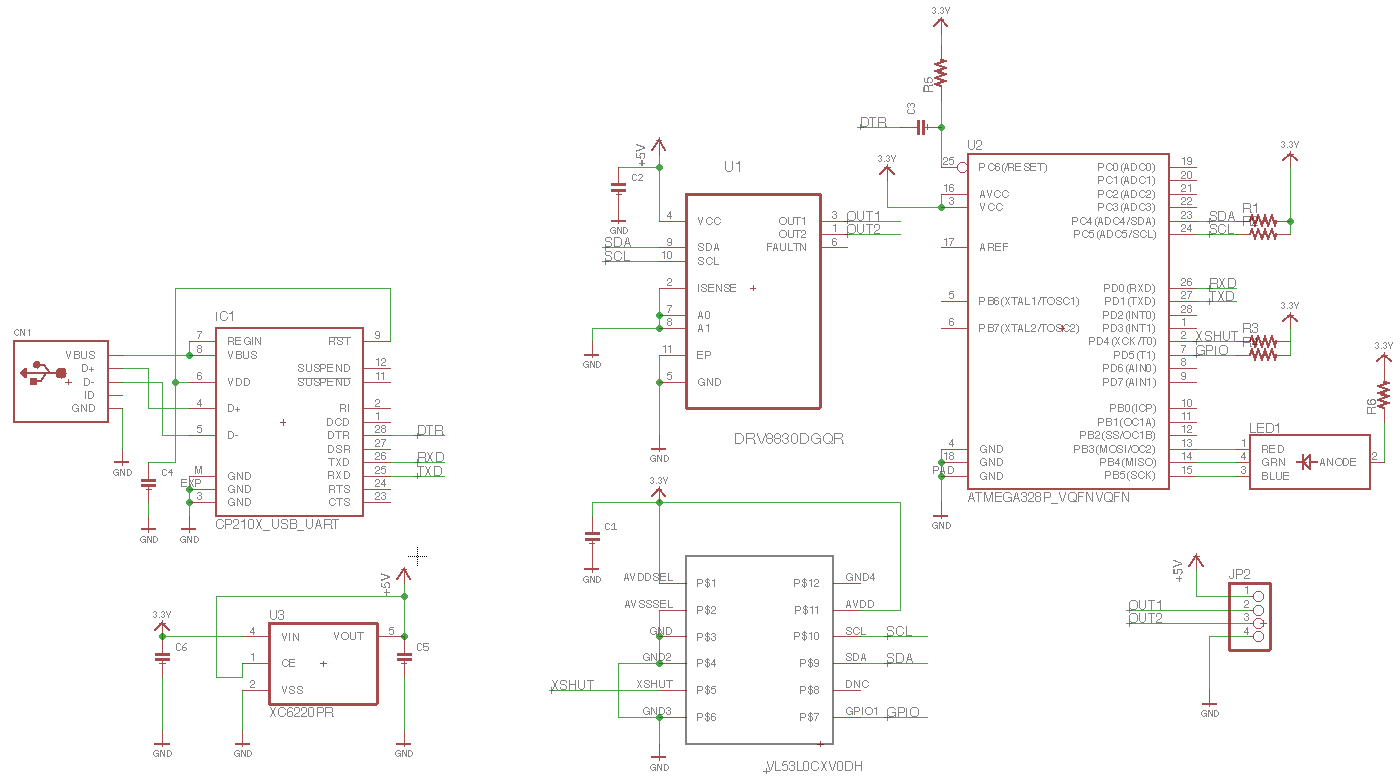
Task: Click the GND symbol below connector CN1
Action: tap(122, 466)
